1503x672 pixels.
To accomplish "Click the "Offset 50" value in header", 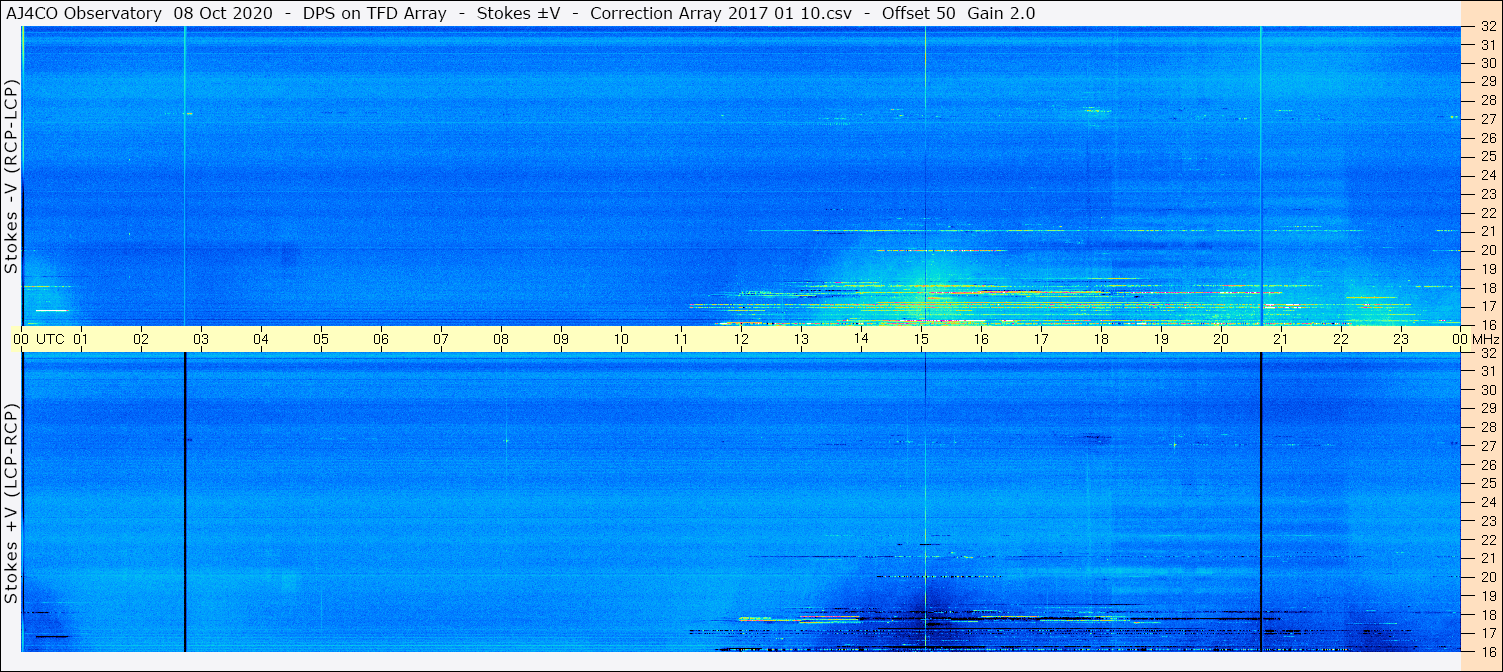I will pos(918,13).
